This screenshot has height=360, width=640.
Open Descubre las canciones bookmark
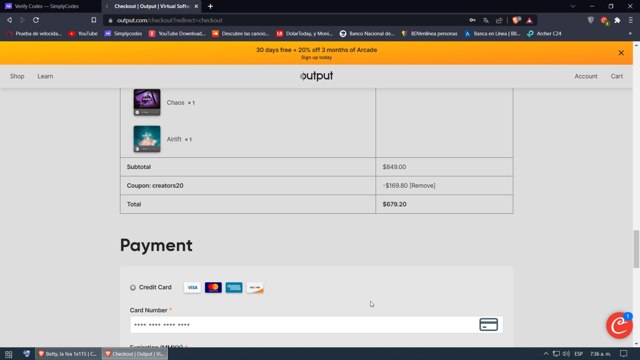click(x=240, y=33)
